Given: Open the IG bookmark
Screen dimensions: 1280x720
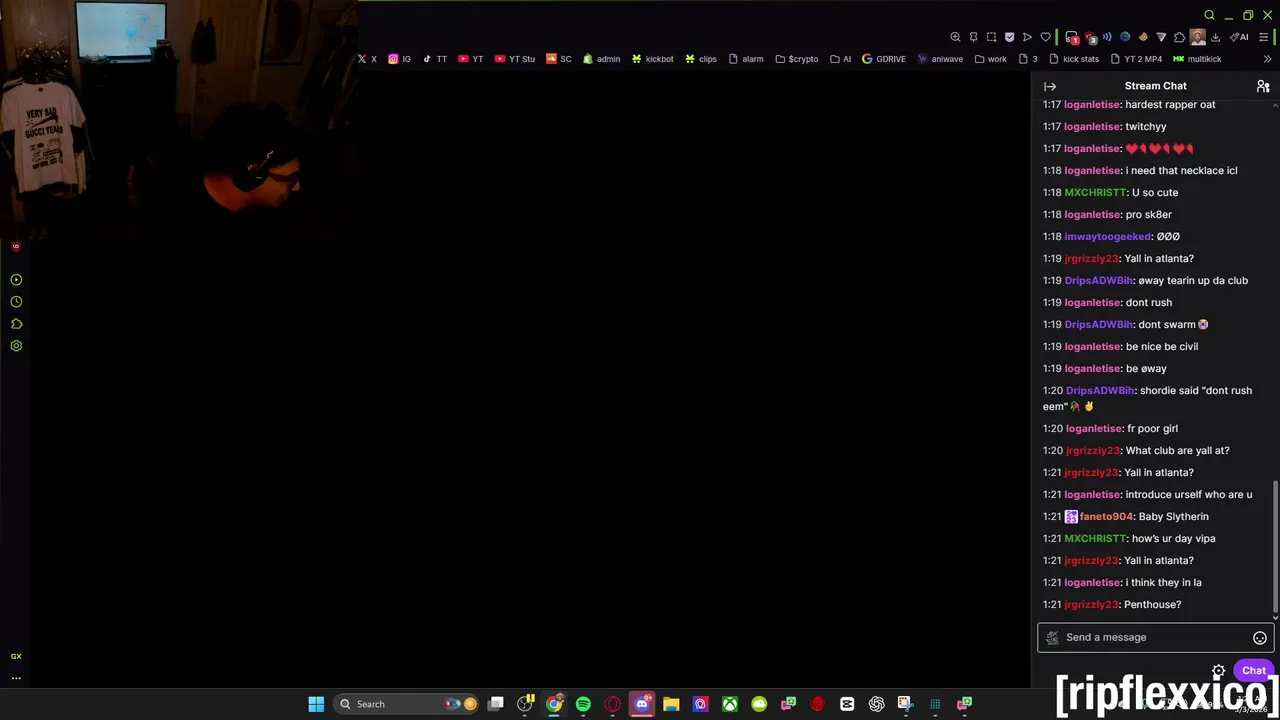Looking at the screenshot, I should pyautogui.click(x=400, y=59).
